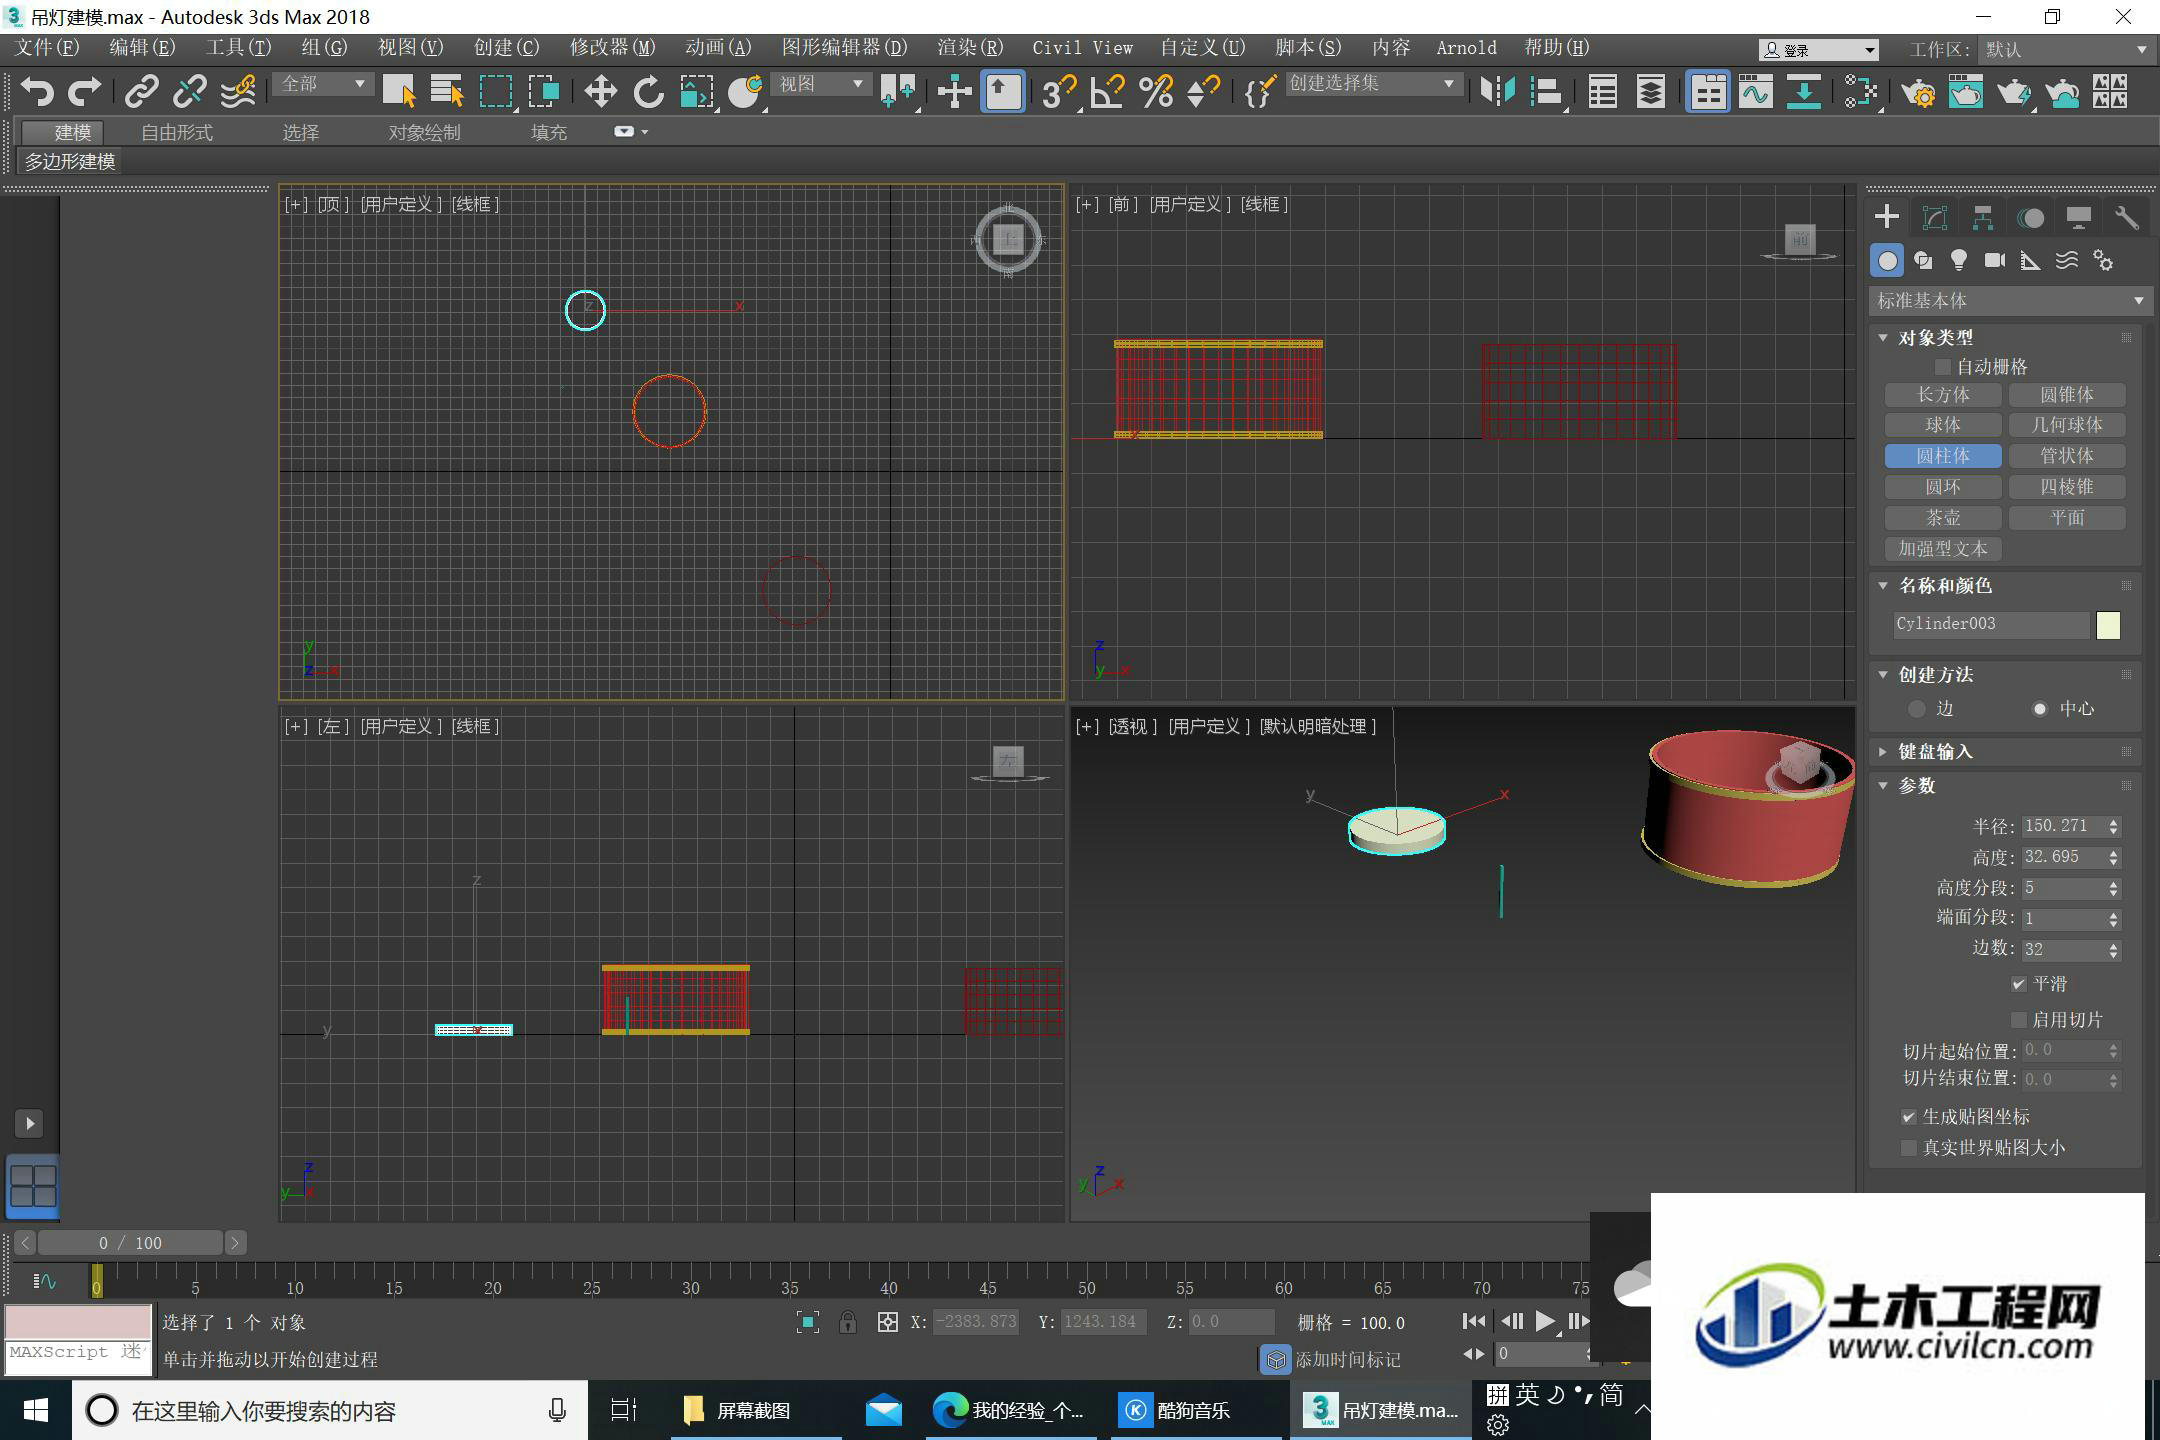
Task: Open the Motion panel icon
Action: coord(2030,218)
